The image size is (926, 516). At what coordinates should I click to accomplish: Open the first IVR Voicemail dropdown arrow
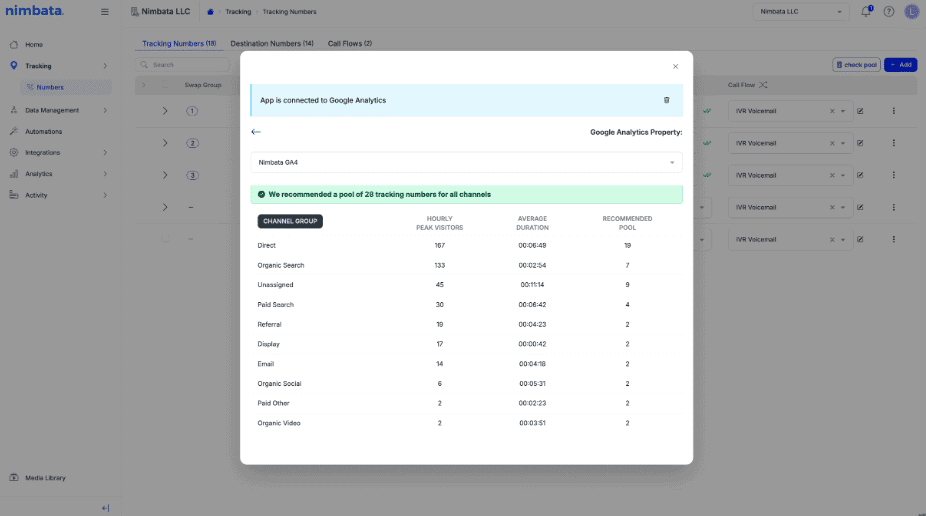click(x=843, y=111)
